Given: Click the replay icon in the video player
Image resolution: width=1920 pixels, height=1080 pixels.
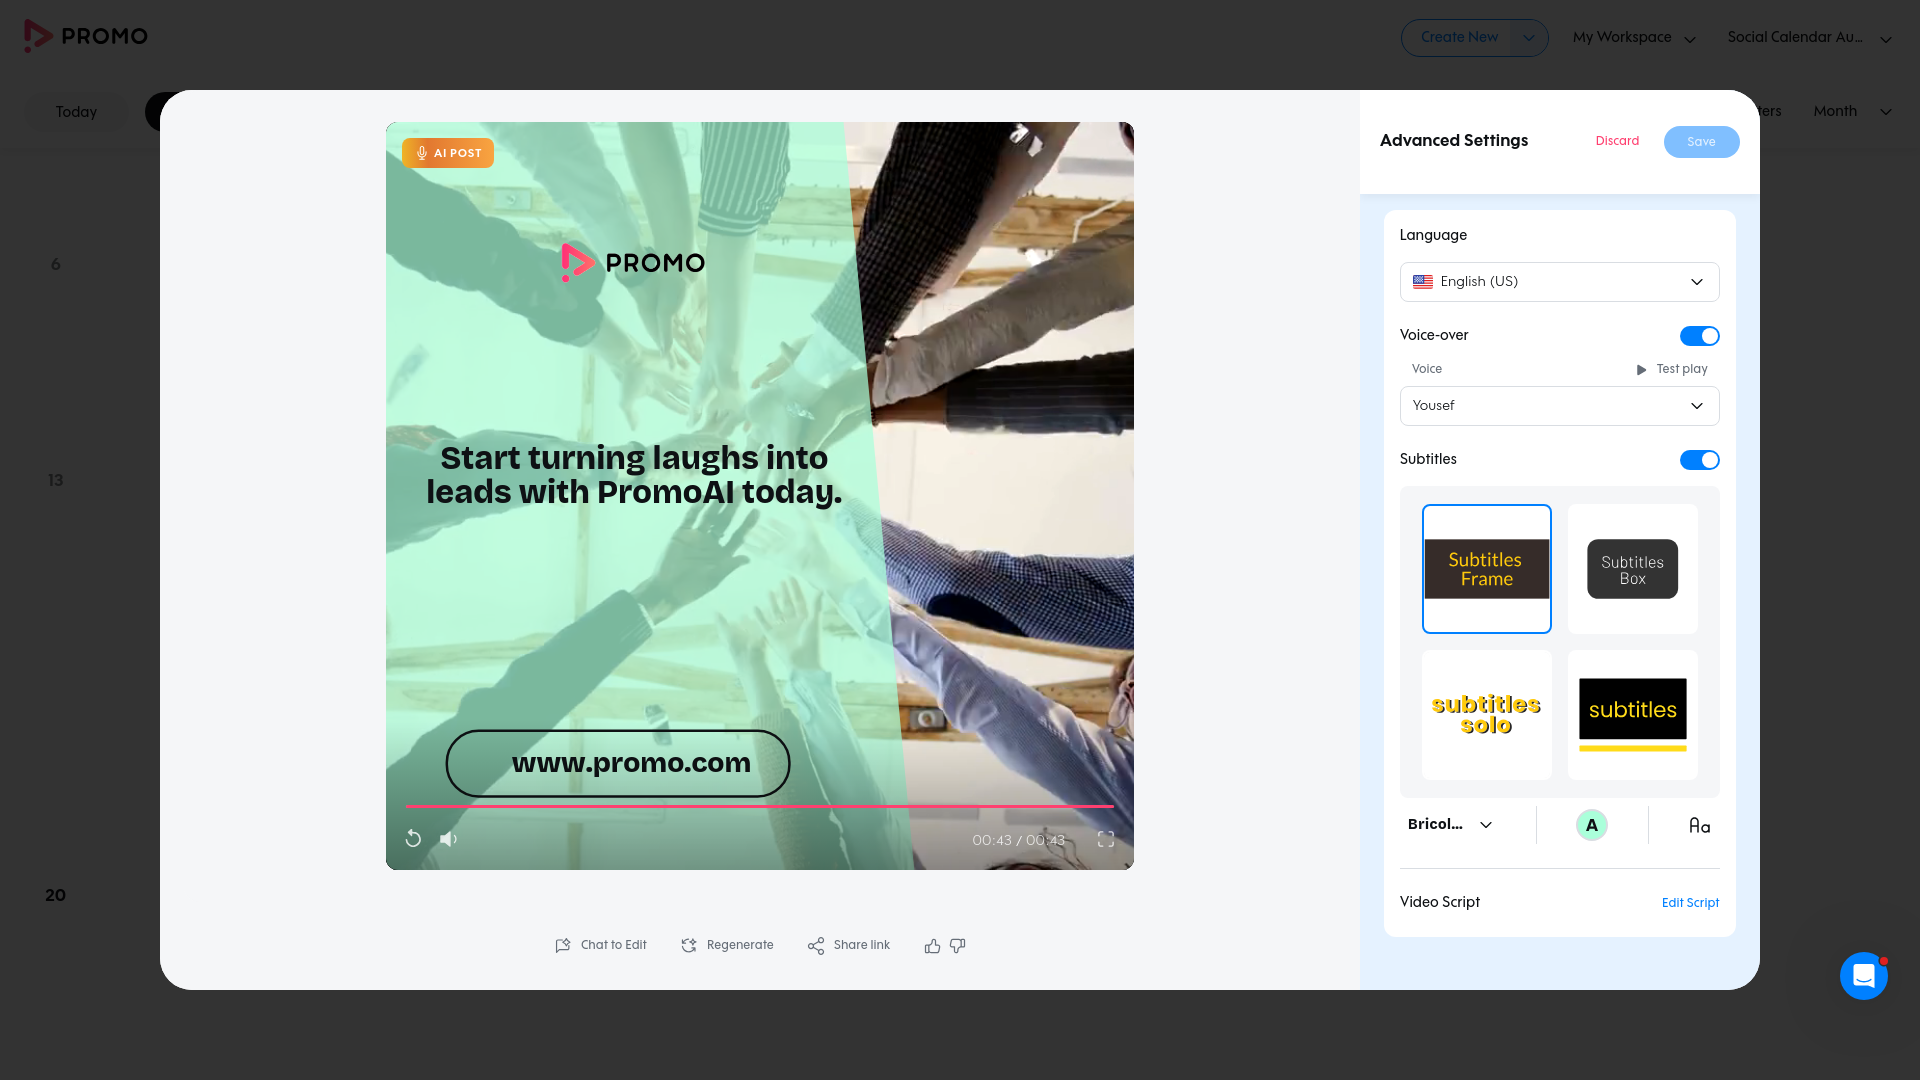Looking at the screenshot, I should pyautogui.click(x=413, y=839).
